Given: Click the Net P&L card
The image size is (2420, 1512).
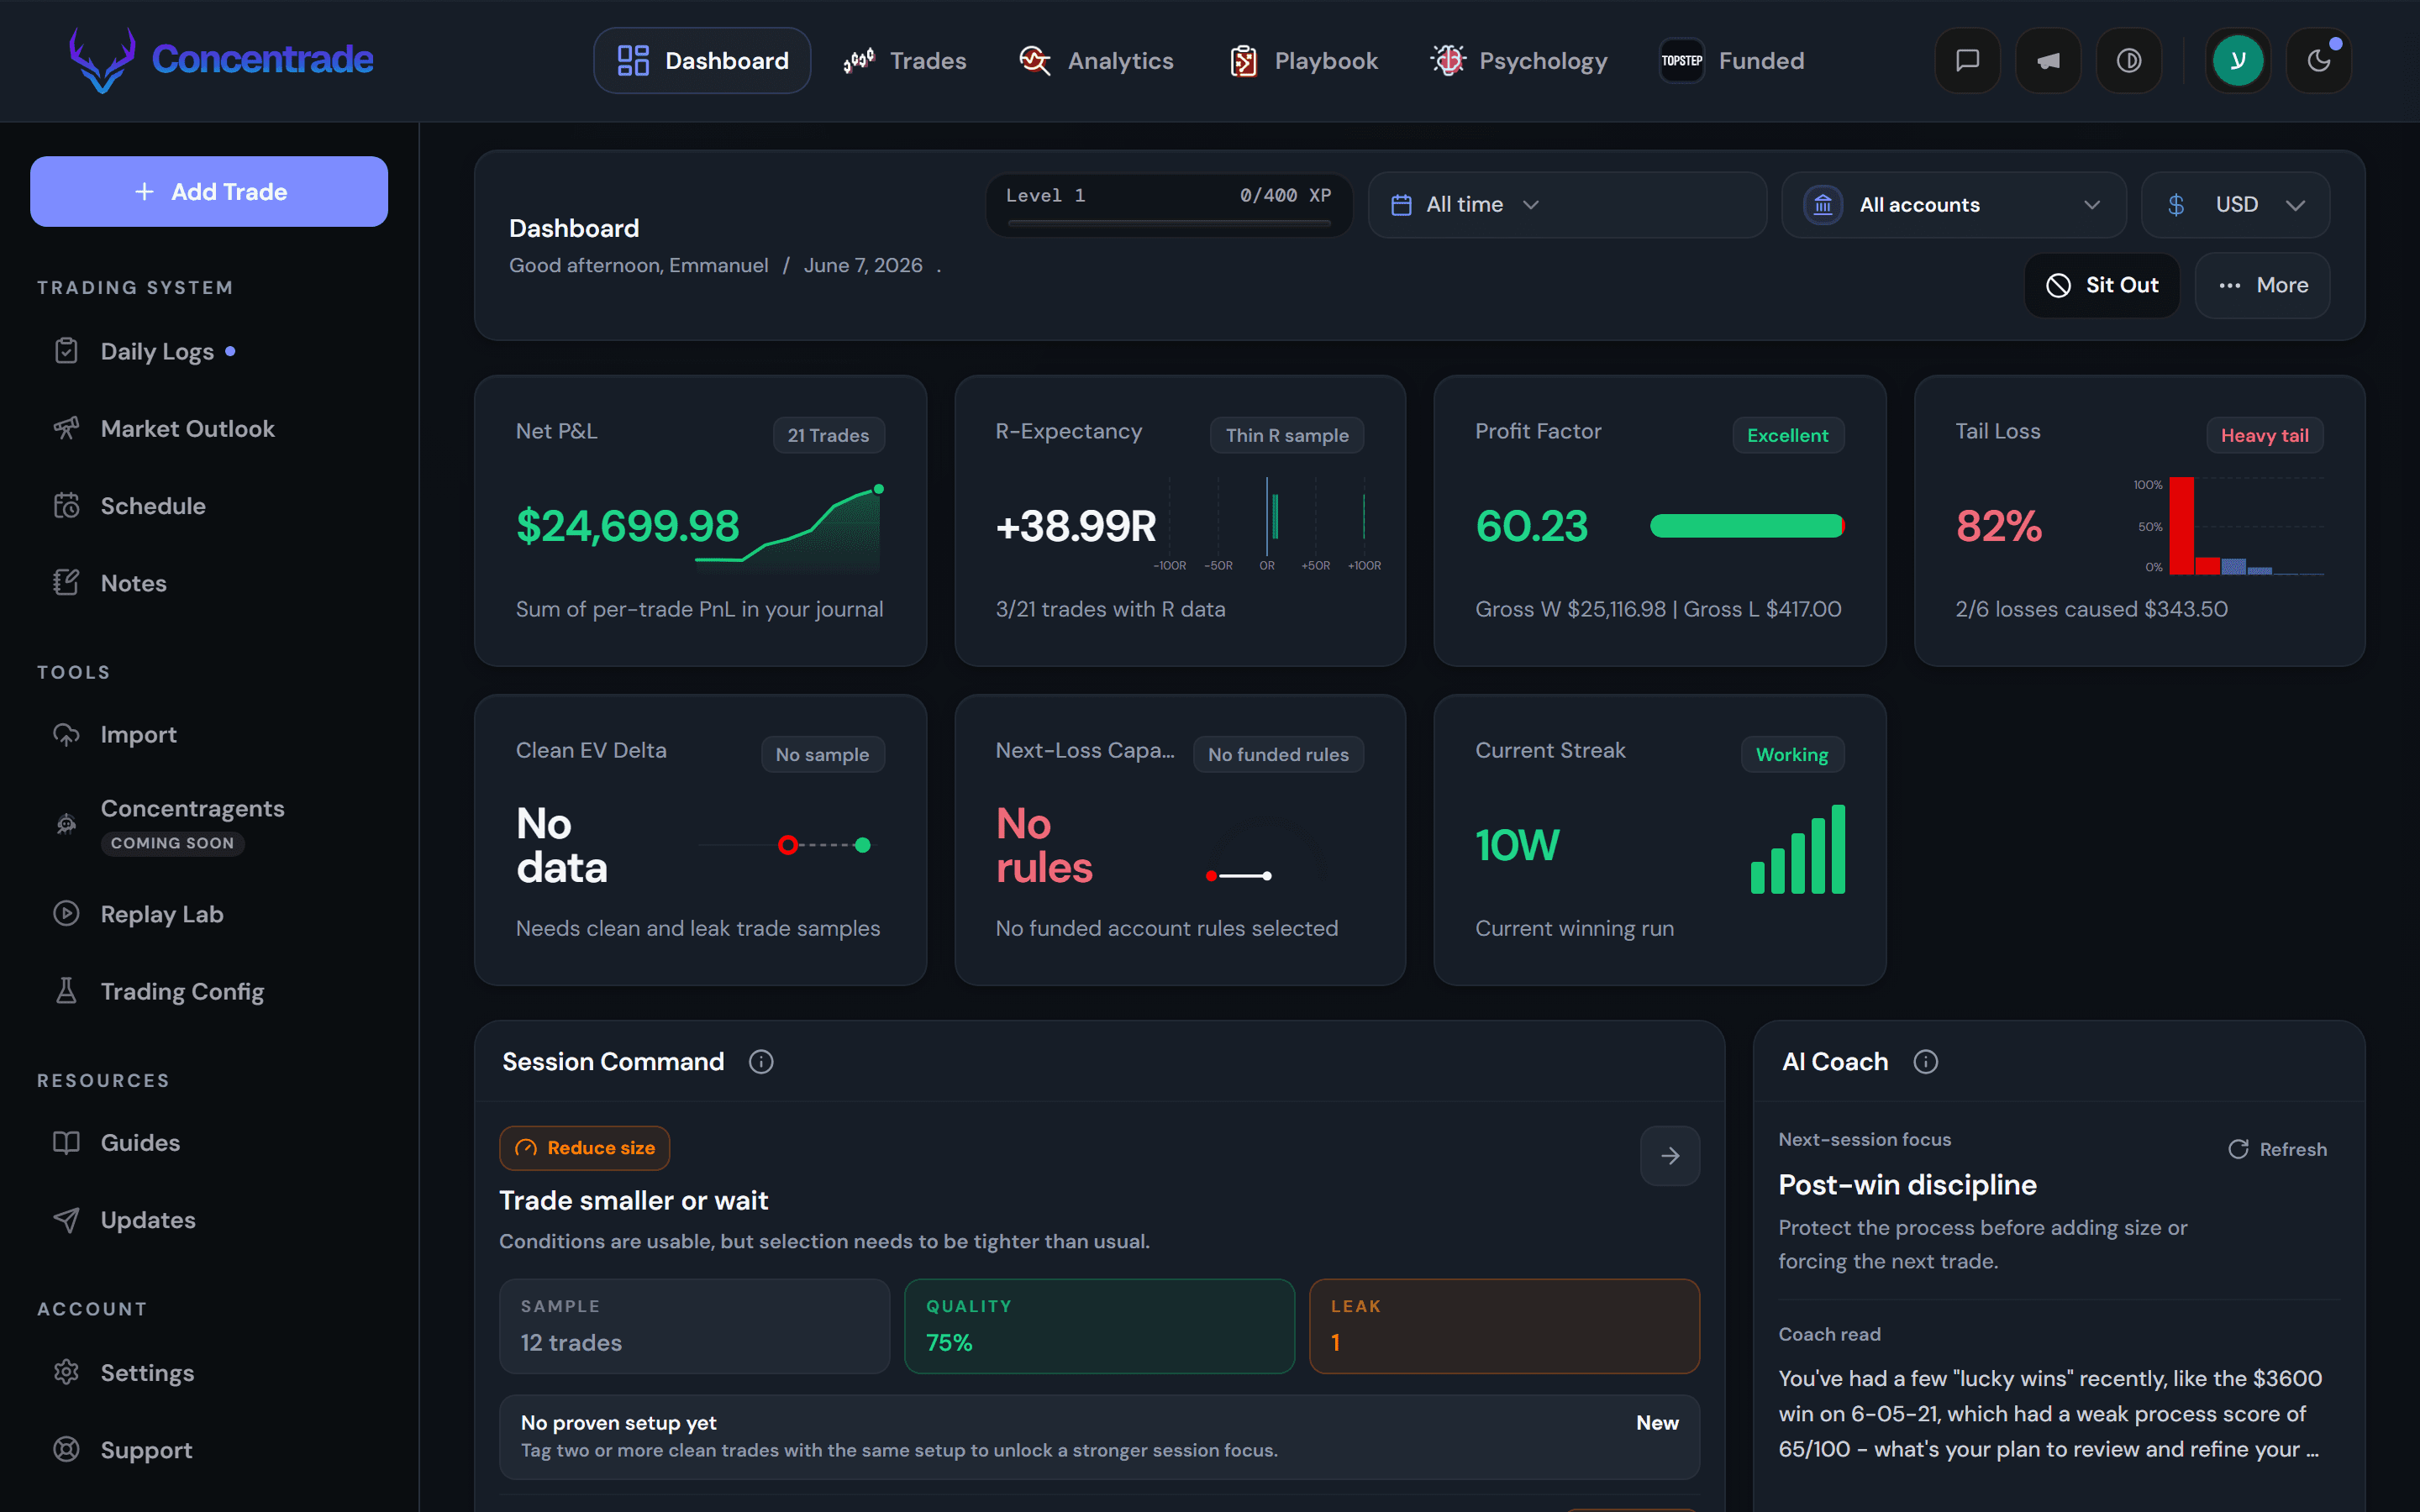Looking at the screenshot, I should 700,521.
